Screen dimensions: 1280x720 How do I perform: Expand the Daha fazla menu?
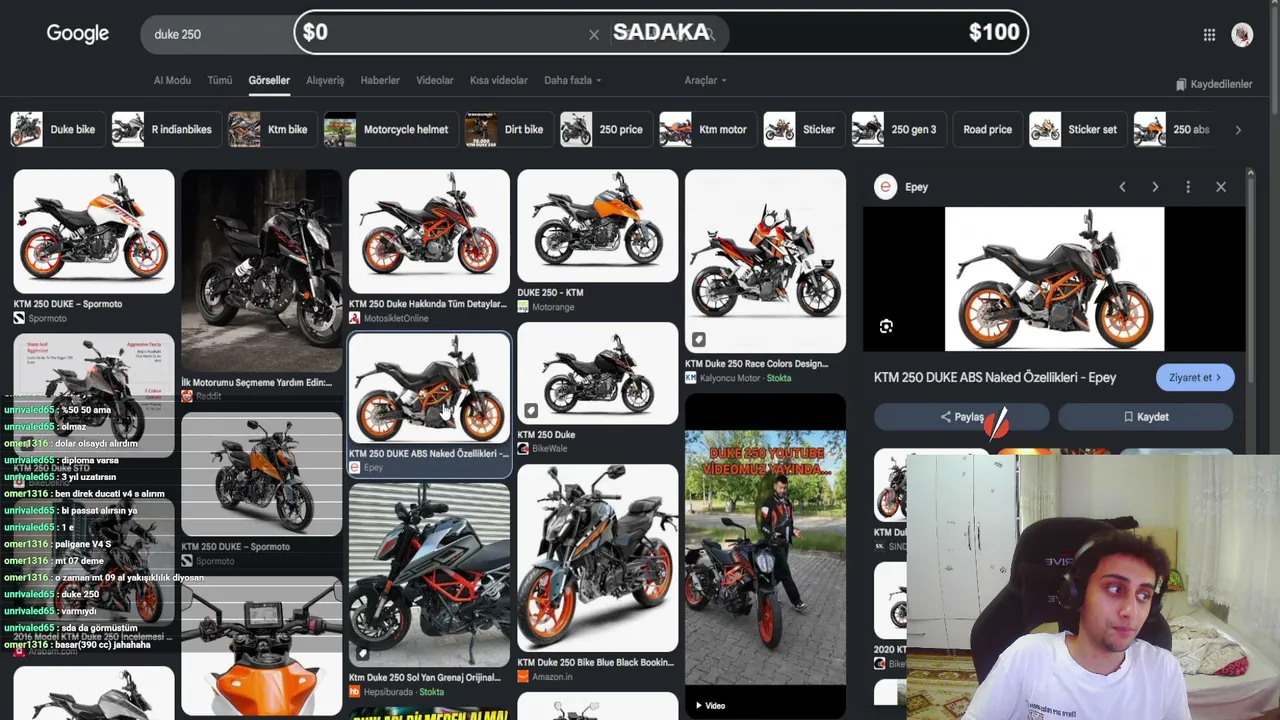[573, 80]
